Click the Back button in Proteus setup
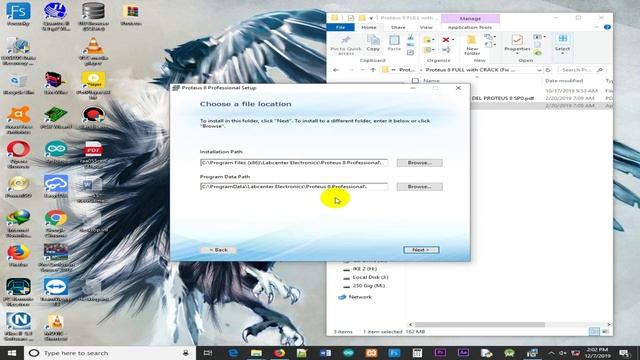 pyautogui.click(x=218, y=249)
